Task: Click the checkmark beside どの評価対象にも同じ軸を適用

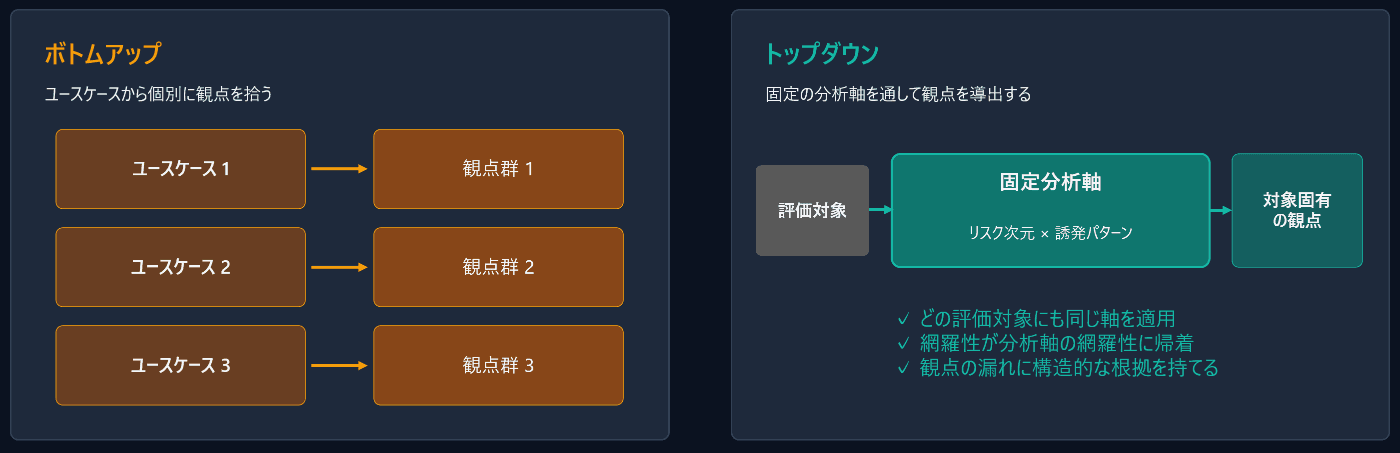Action: click(904, 320)
